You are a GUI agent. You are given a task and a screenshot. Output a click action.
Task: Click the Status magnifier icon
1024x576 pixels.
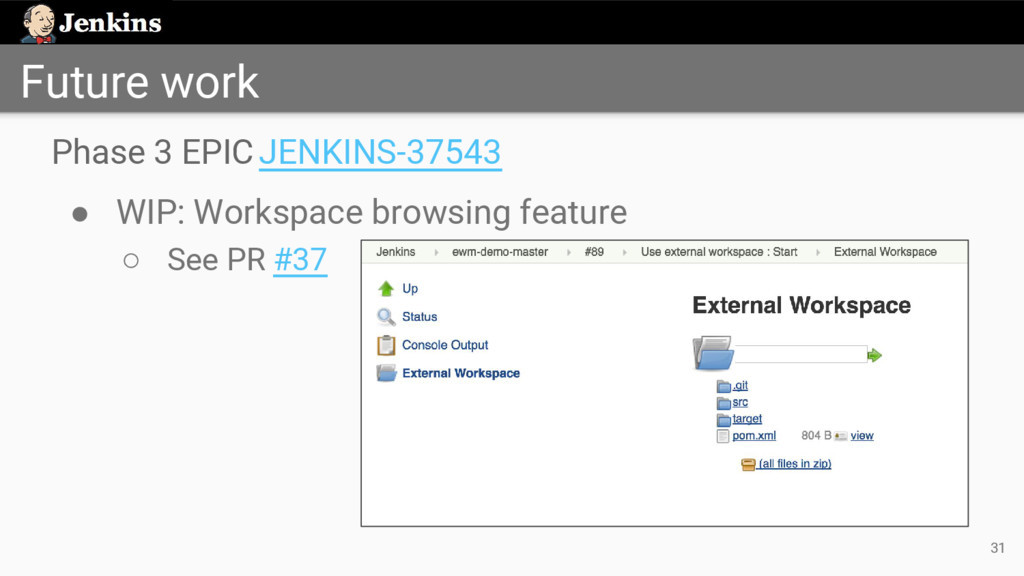pos(386,317)
